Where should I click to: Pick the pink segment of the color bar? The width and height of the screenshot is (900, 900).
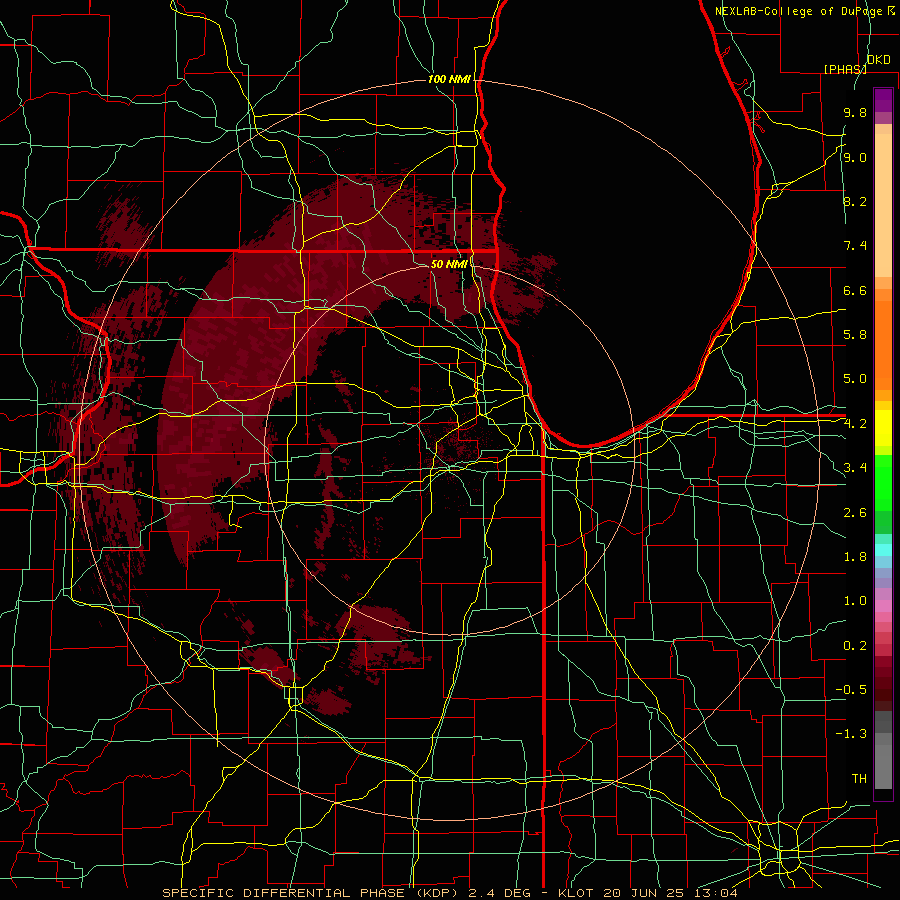click(883, 606)
